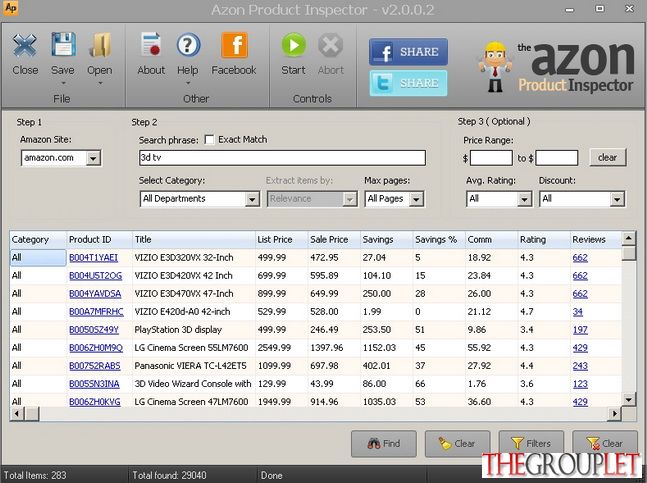Sort by Comm column header

click(491, 240)
